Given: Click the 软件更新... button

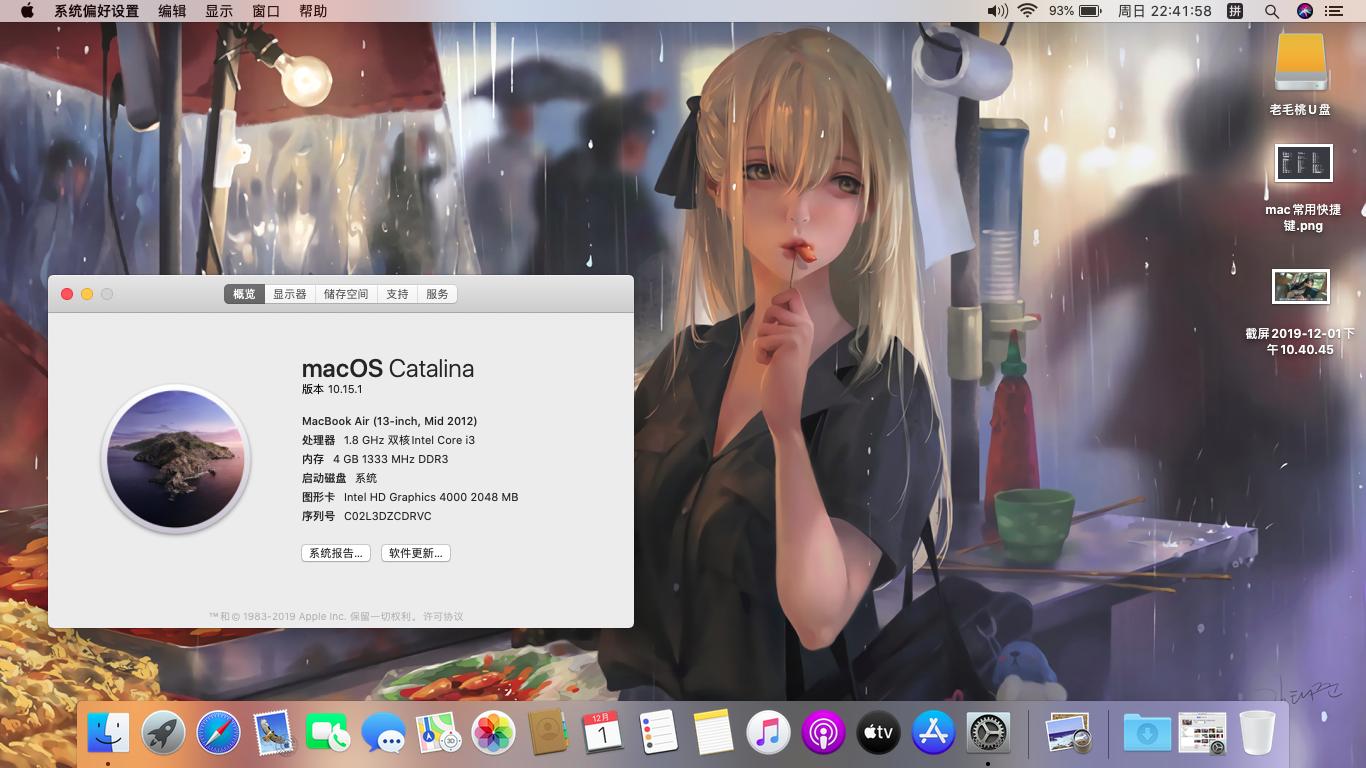Looking at the screenshot, I should point(416,553).
